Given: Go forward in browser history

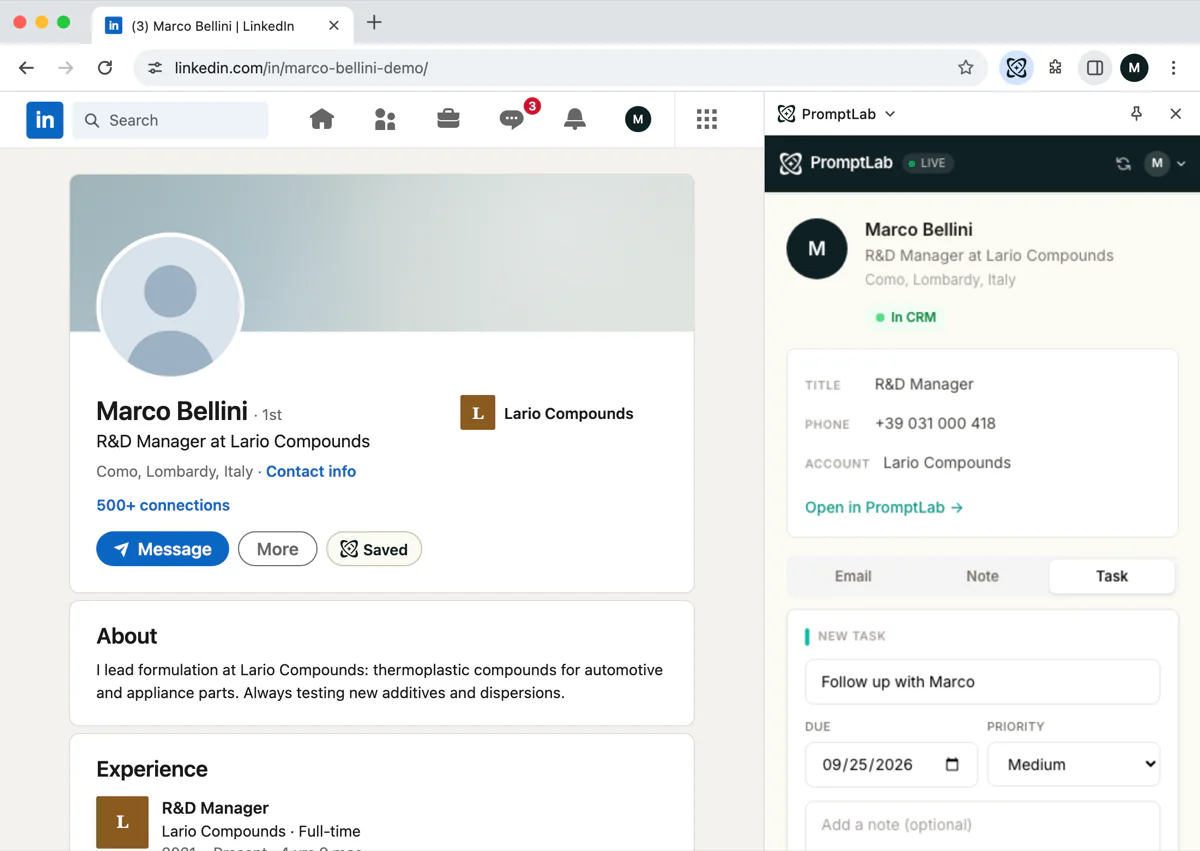Looking at the screenshot, I should pyautogui.click(x=66, y=68).
